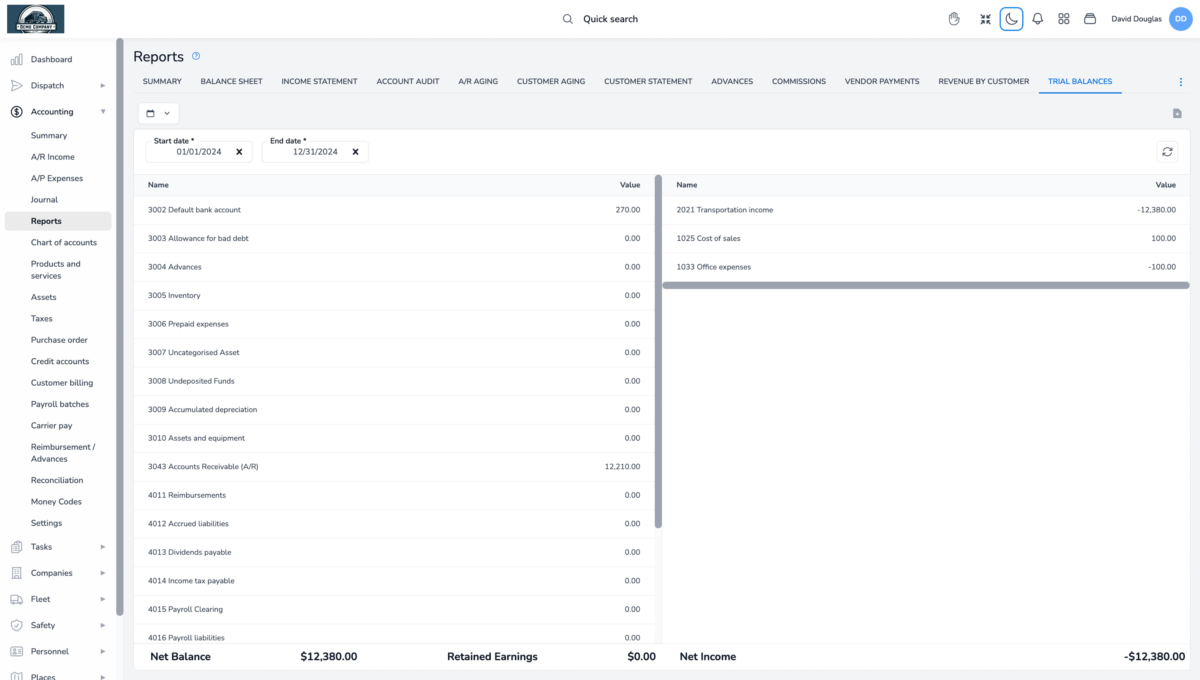Click the refresh icon for trial balances
The height and width of the screenshot is (680, 1200).
point(1167,152)
